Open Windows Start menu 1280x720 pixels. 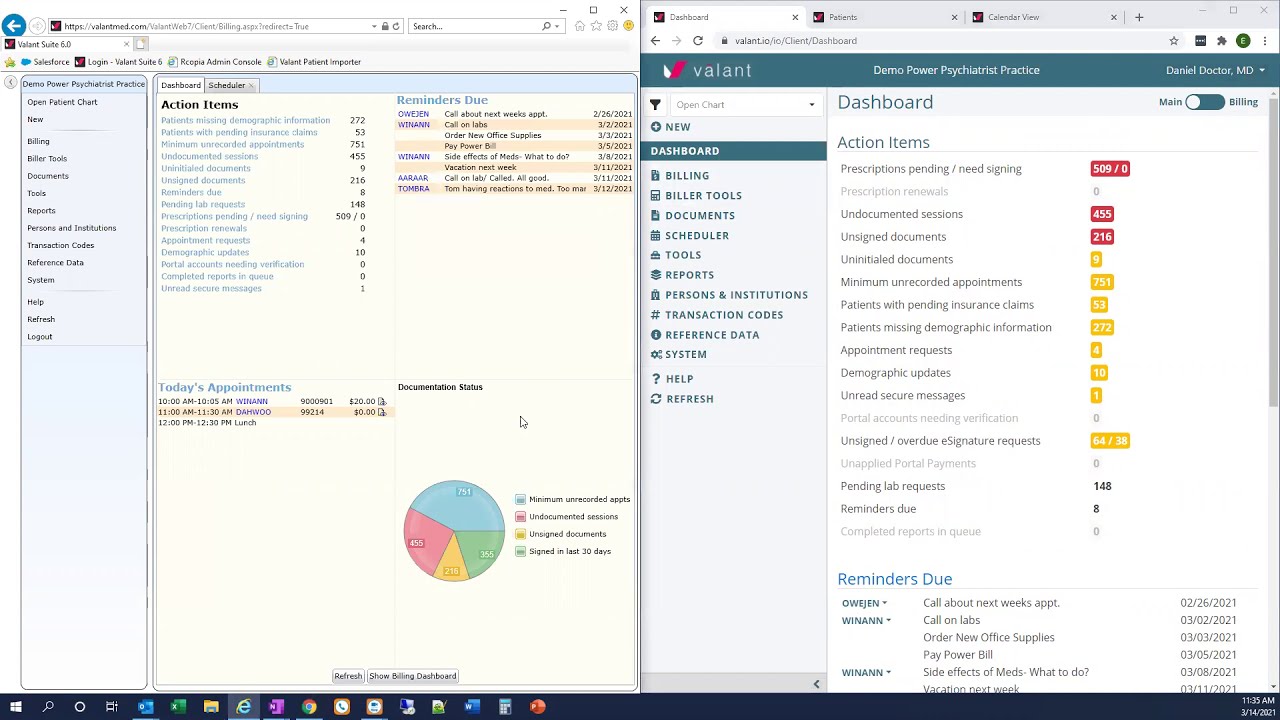(x=15, y=707)
